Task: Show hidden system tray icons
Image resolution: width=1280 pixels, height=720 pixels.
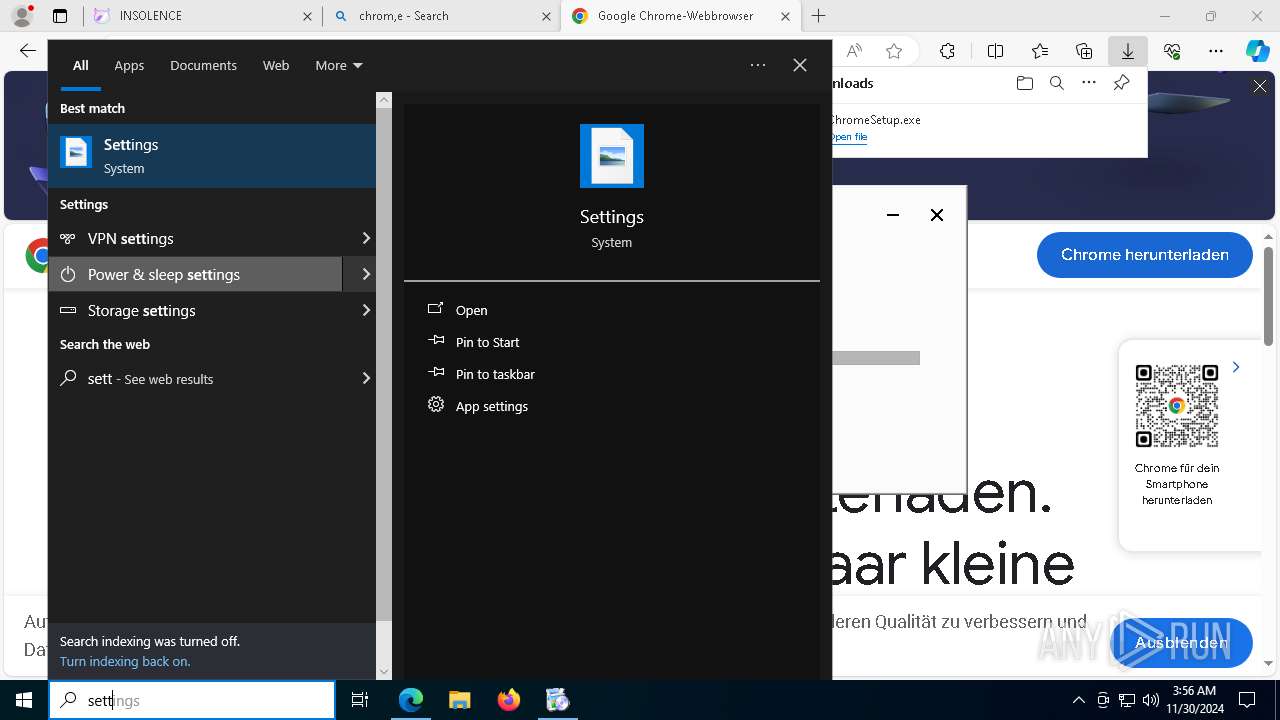Action: pyautogui.click(x=1078, y=700)
